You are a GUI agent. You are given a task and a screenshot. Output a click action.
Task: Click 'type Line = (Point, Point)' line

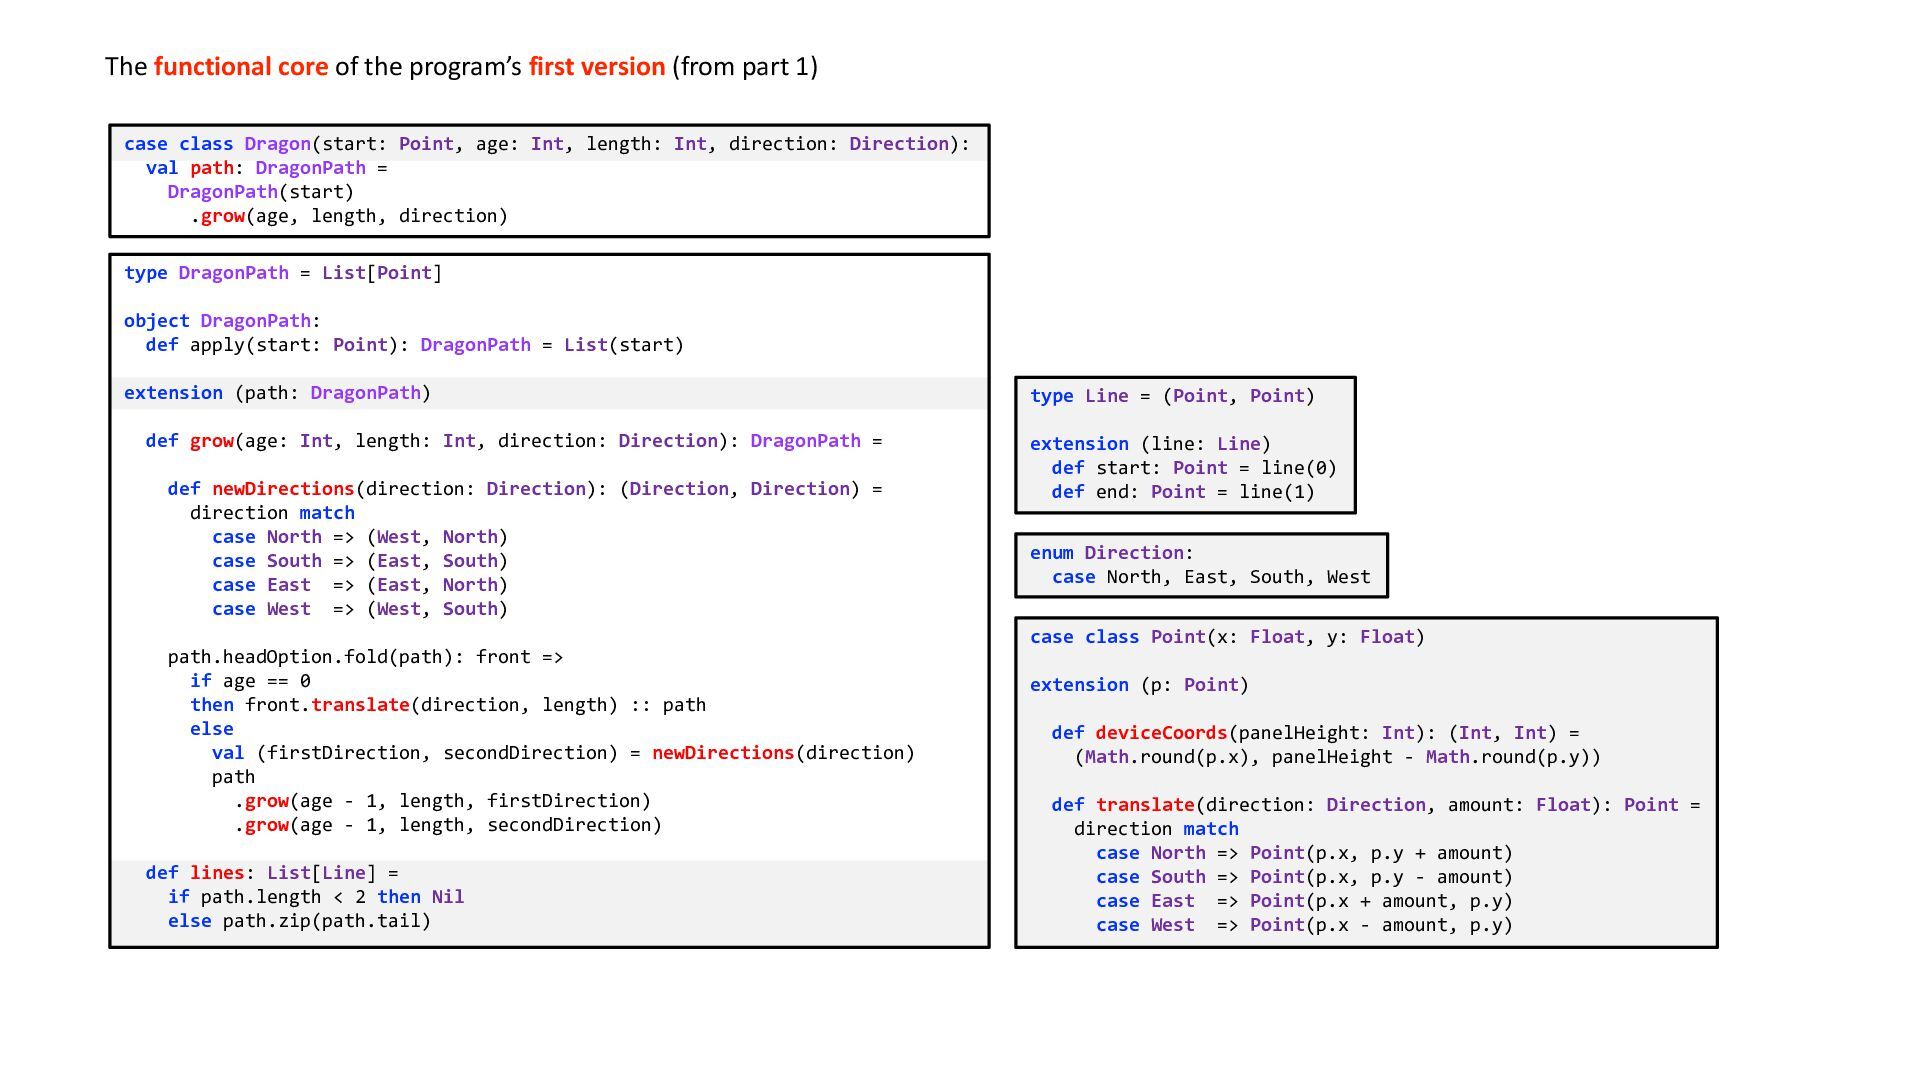click(x=1172, y=396)
